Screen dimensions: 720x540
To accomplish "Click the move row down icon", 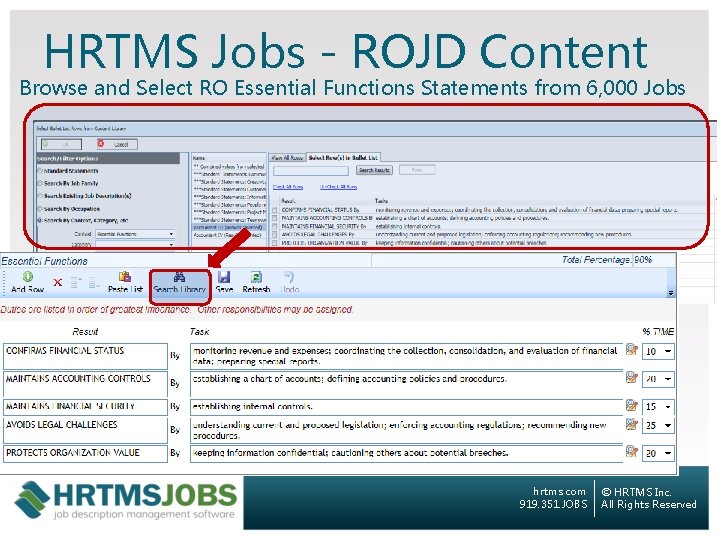I will click(94, 283).
